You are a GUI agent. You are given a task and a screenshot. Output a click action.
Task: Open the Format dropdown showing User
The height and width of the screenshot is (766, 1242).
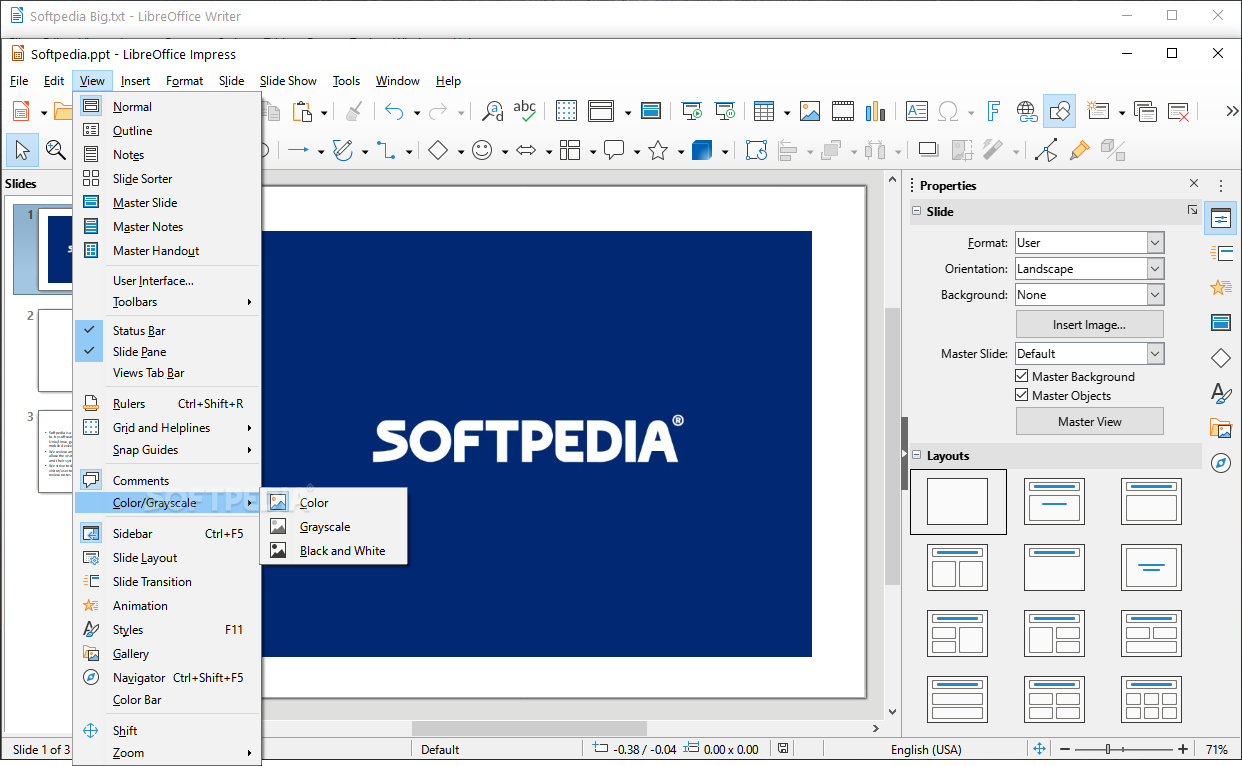1089,243
